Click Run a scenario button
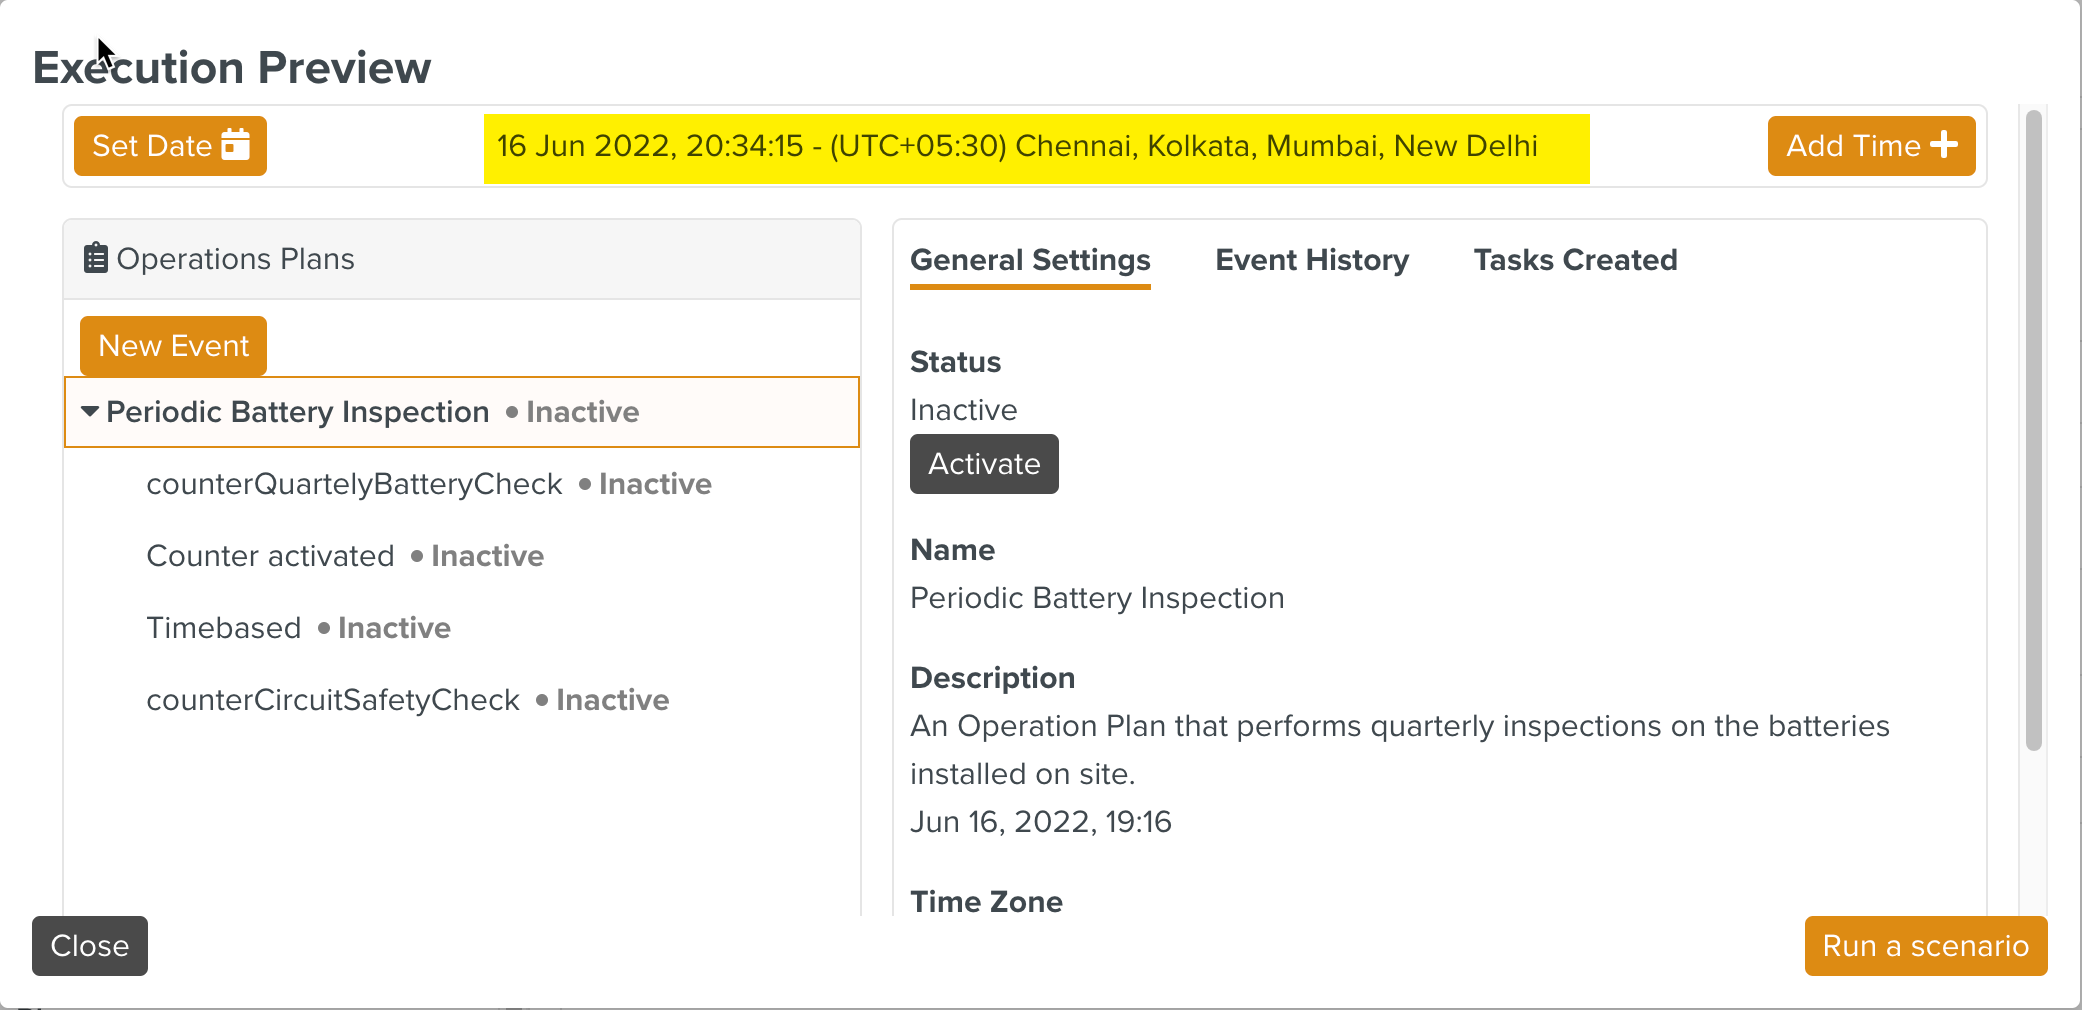This screenshot has height=1010, width=2082. [1925, 946]
